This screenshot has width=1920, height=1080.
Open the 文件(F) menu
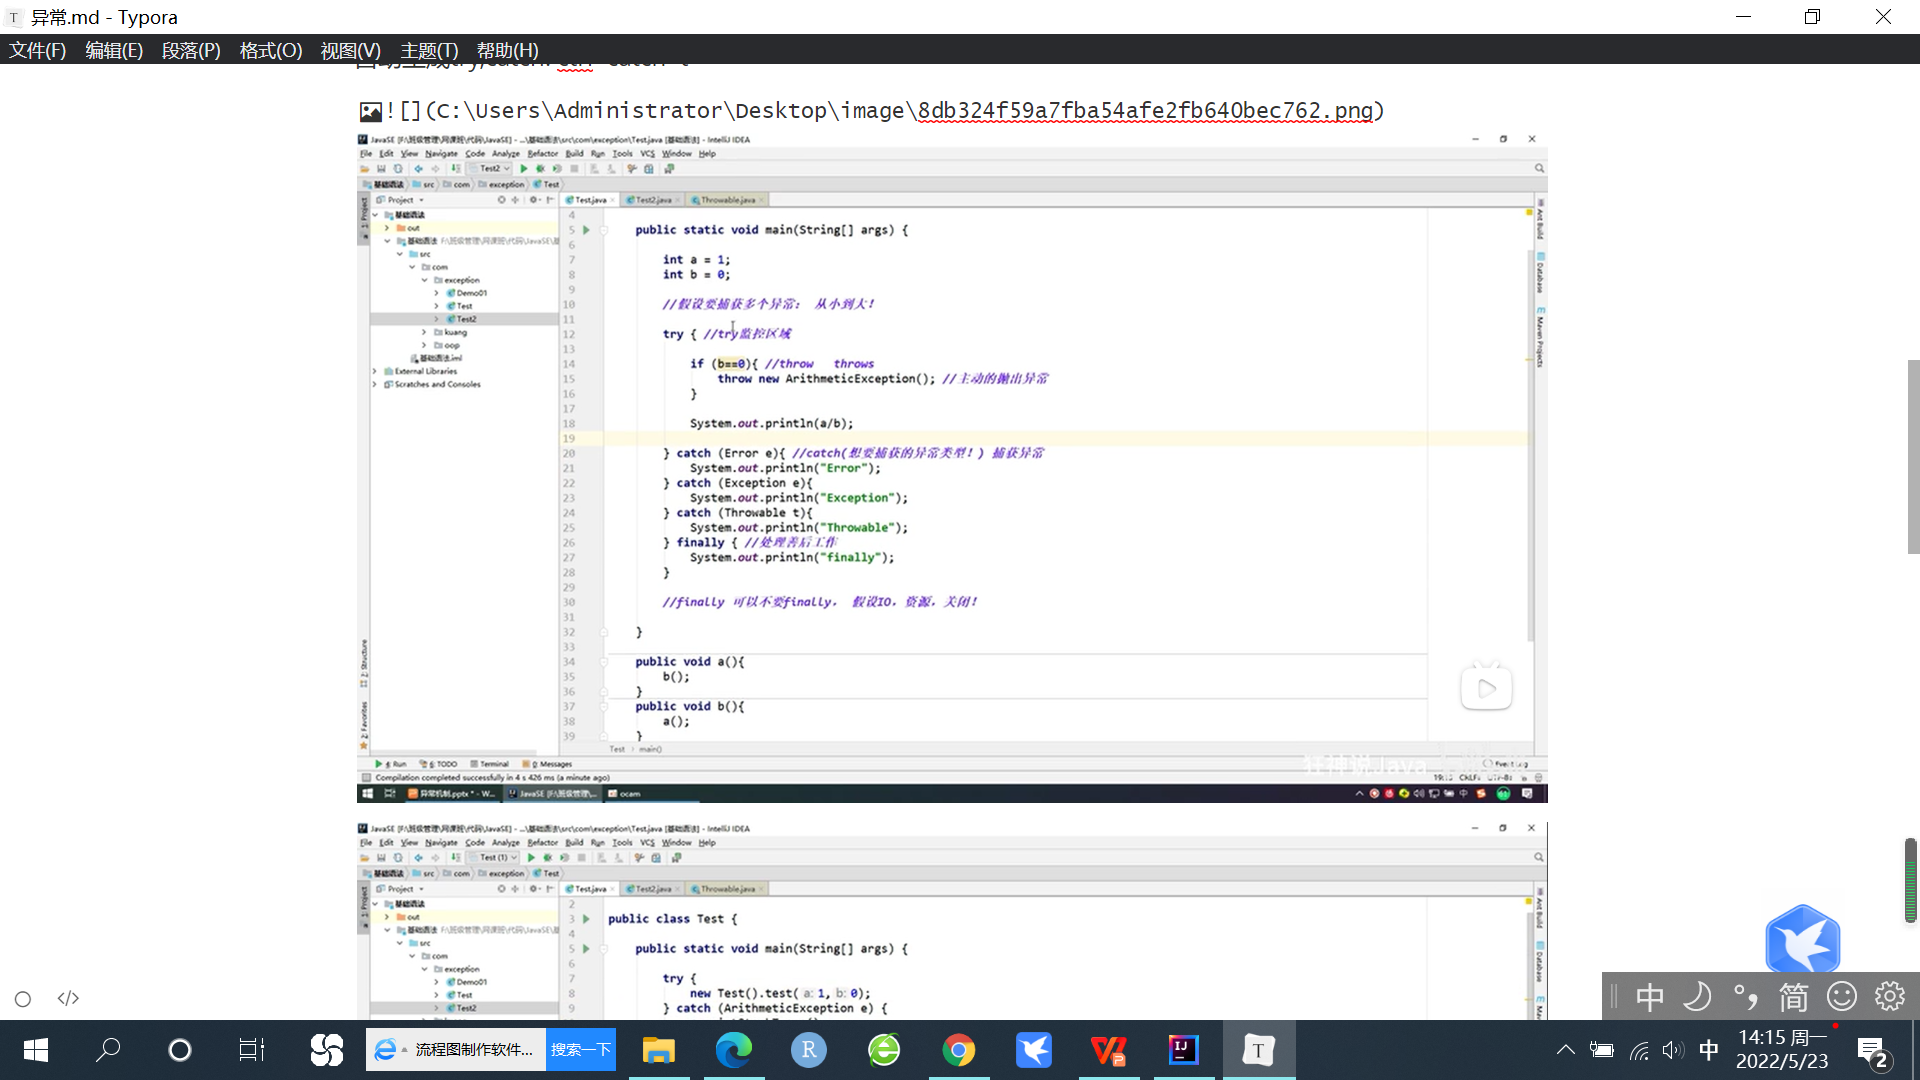click(x=37, y=50)
